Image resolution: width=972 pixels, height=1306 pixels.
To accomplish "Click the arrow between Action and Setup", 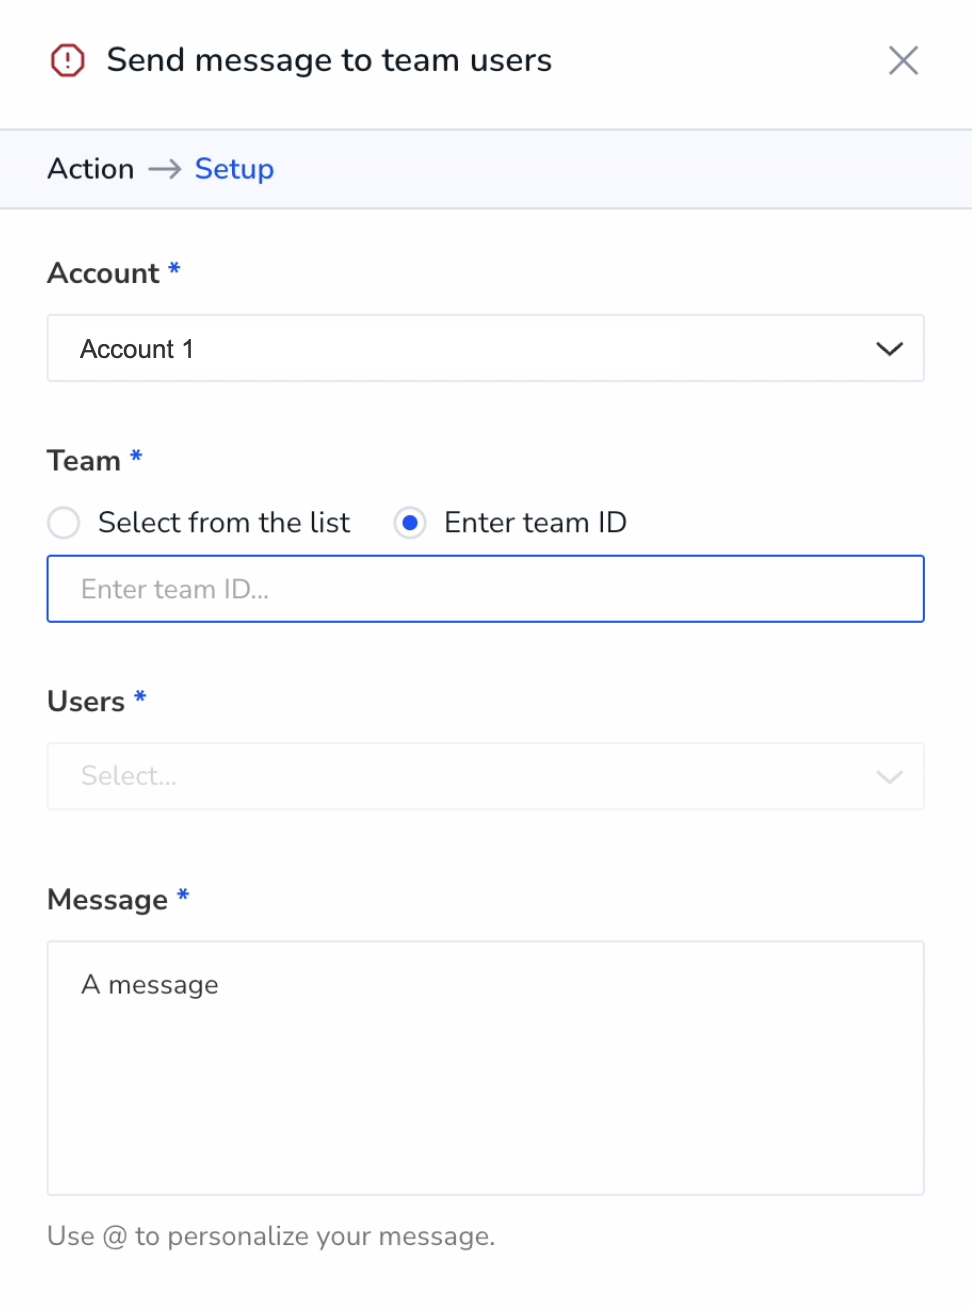I will click(x=164, y=169).
